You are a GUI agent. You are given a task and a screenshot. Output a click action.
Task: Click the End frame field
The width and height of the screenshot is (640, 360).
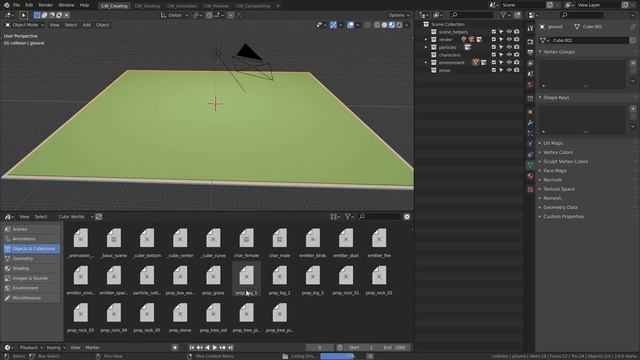coord(394,347)
